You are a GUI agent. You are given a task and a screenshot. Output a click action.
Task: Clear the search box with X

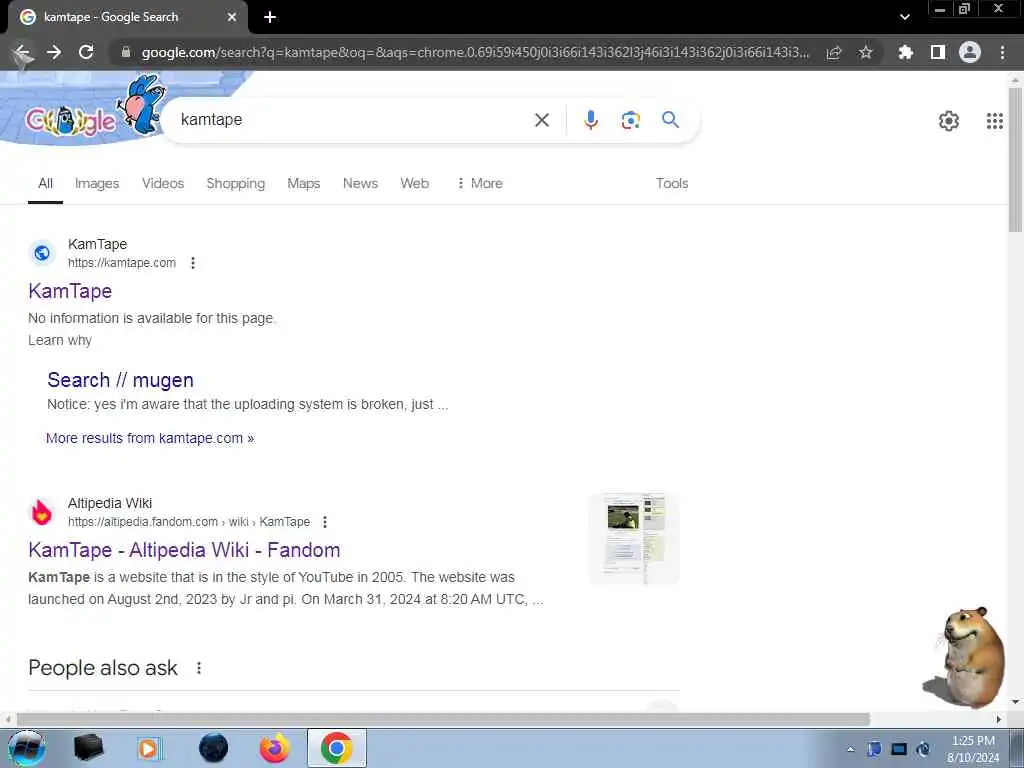pyautogui.click(x=541, y=120)
